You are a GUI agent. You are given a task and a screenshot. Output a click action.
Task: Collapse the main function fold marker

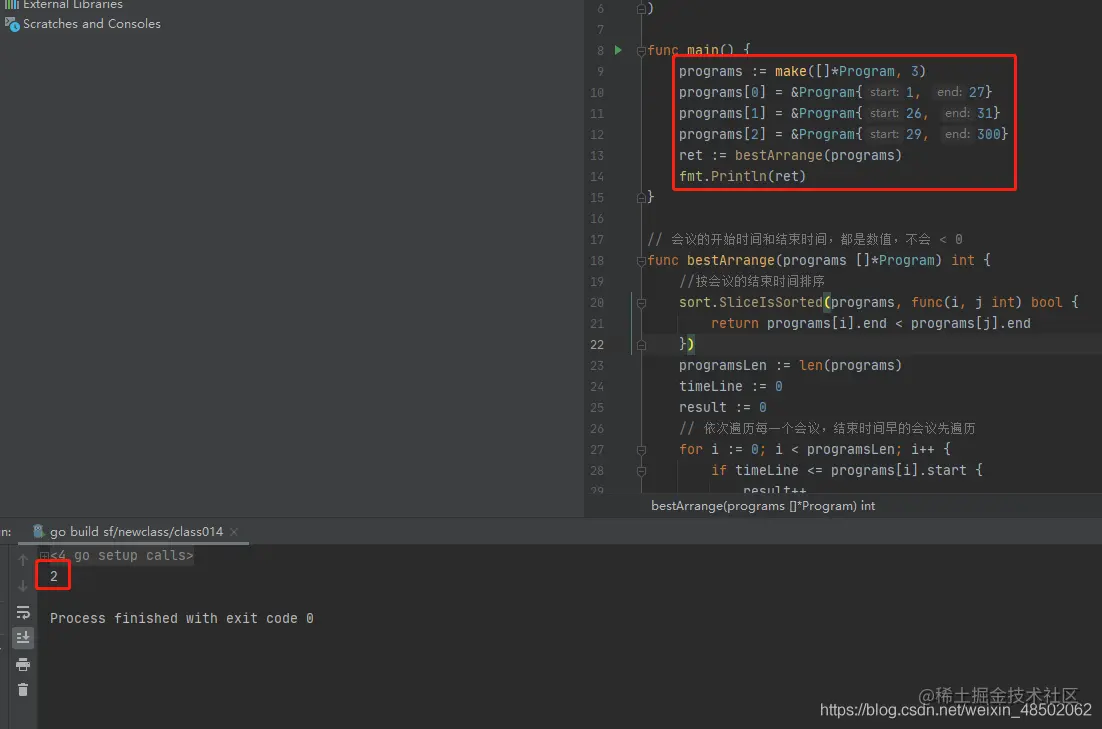(641, 50)
